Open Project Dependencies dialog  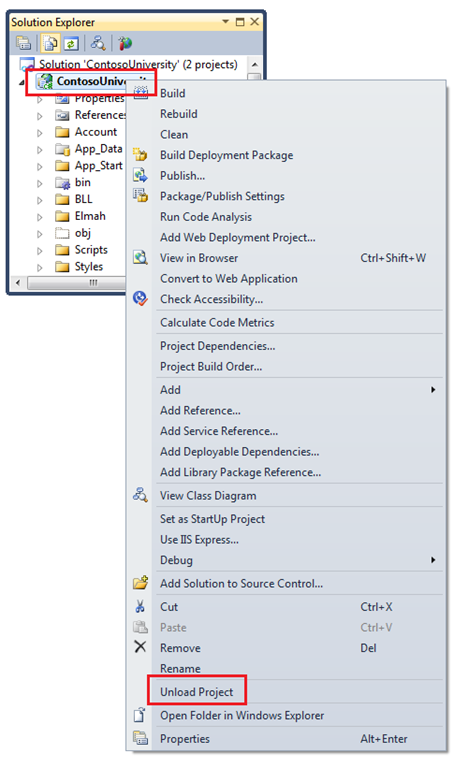click(217, 346)
